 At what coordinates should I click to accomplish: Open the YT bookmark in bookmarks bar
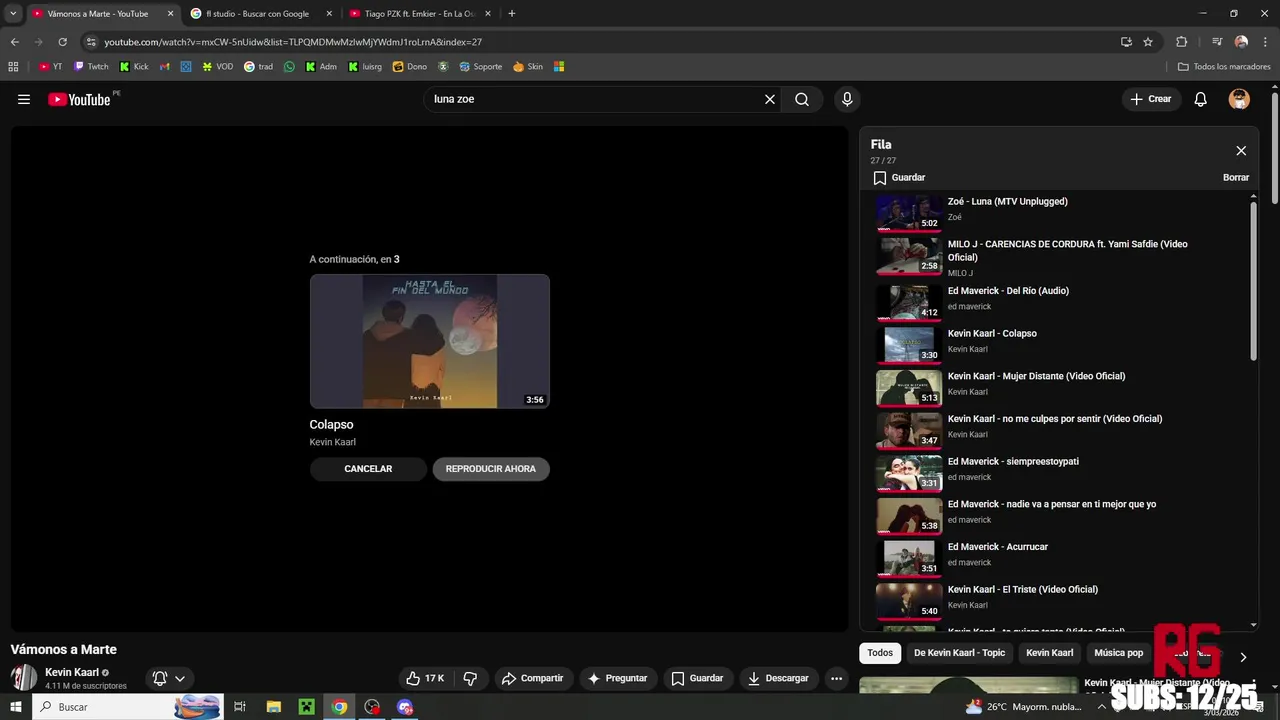pos(50,67)
